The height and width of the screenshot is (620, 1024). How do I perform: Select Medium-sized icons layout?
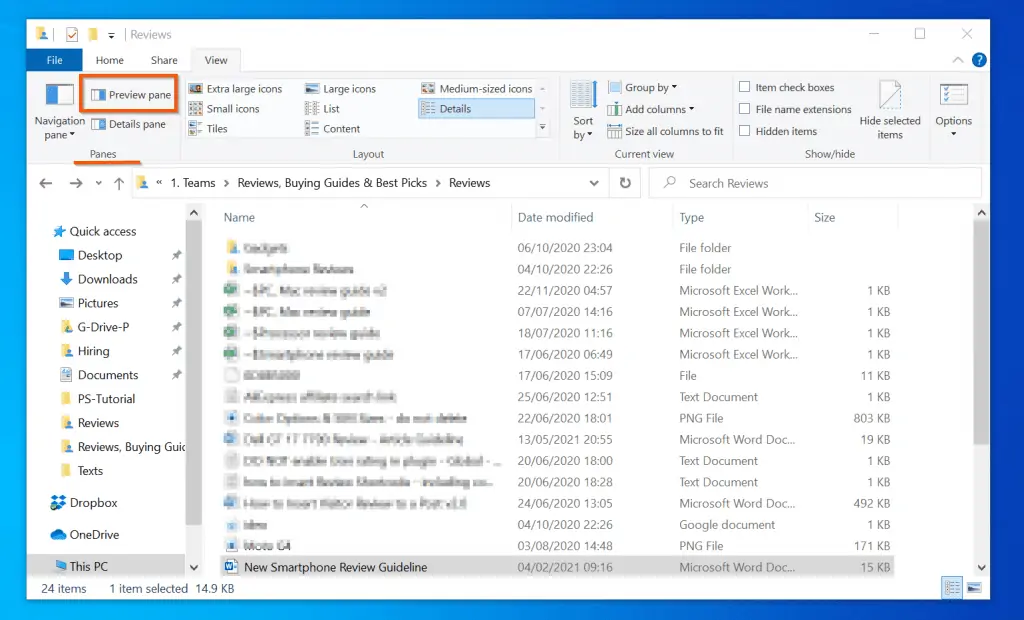[477, 88]
